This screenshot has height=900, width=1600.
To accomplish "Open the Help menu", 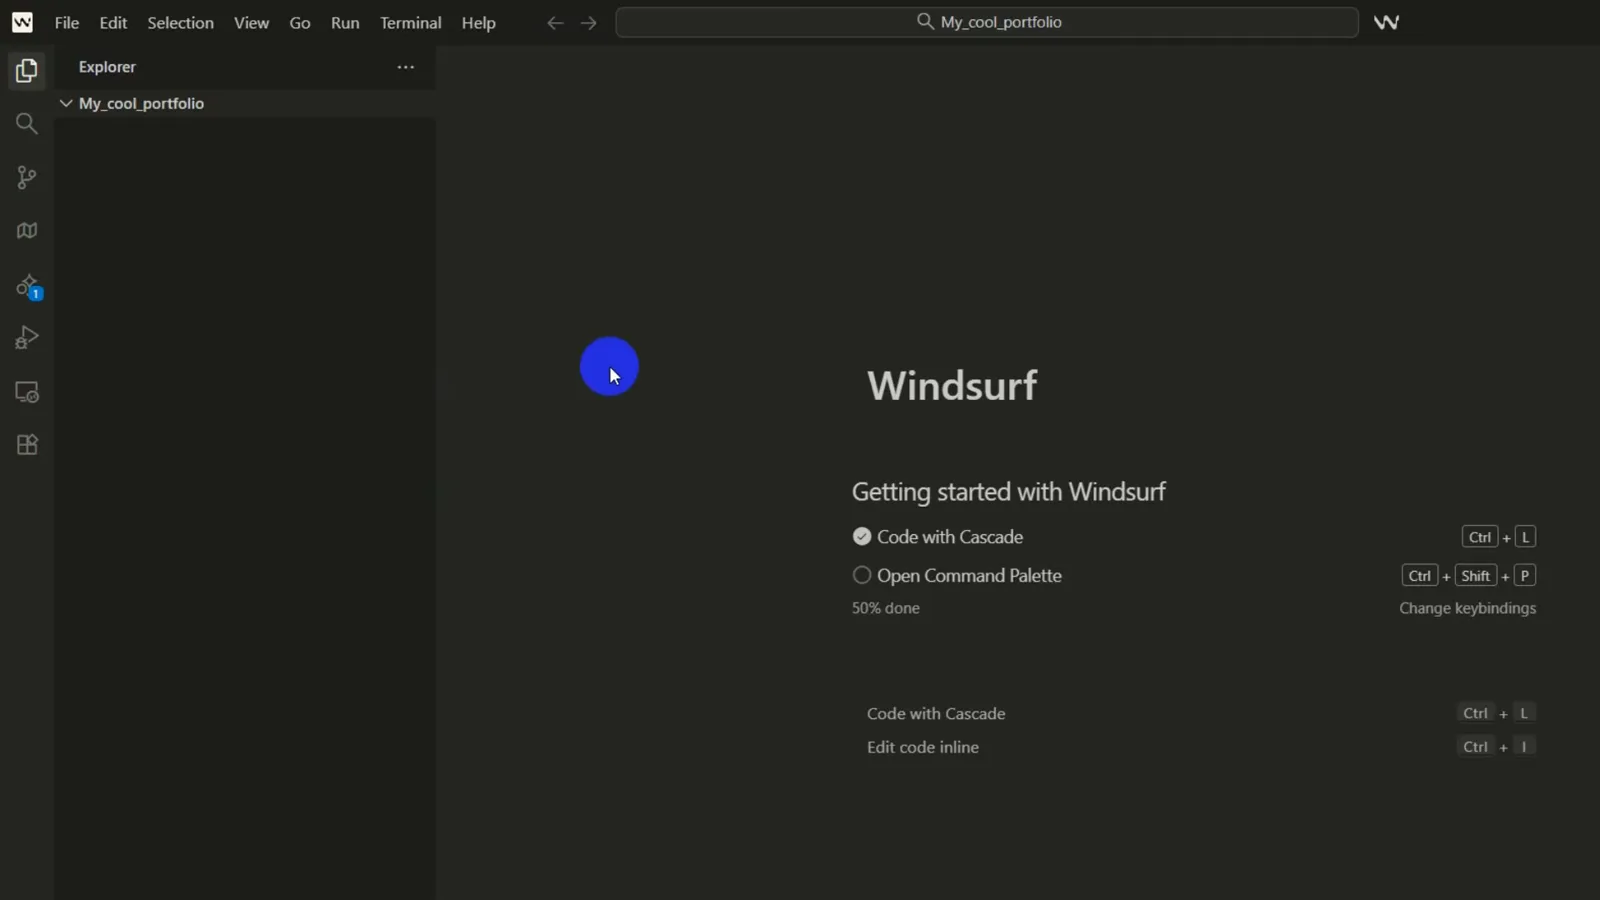I will tap(478, 22).
